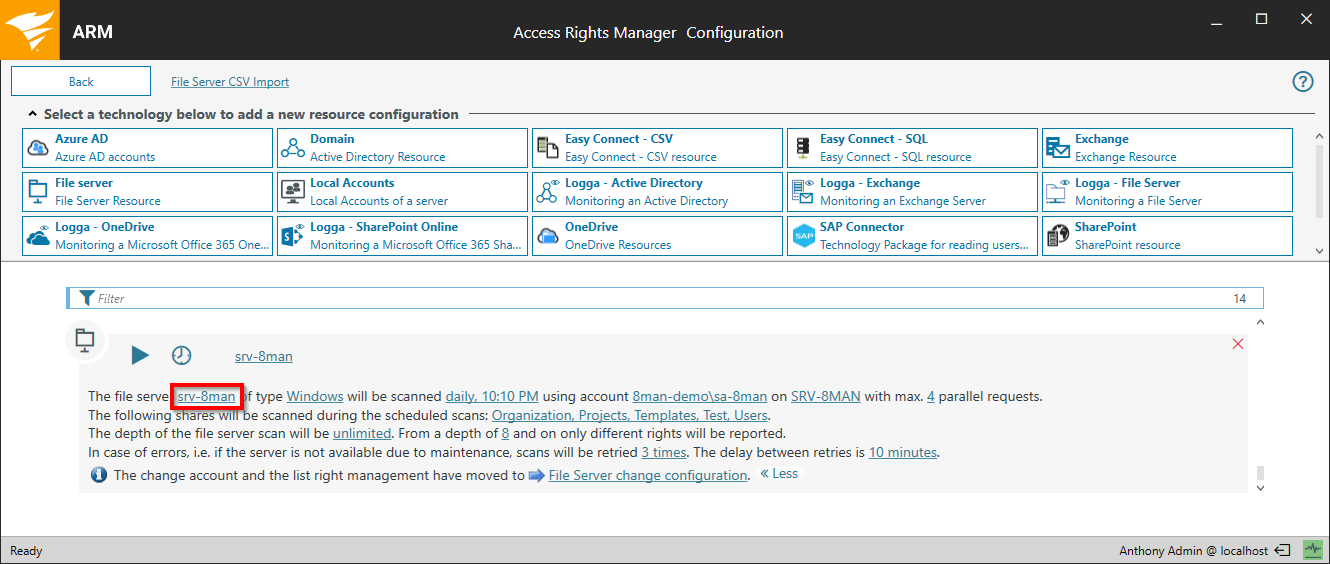
Task: Select the Easy Connect - CSV tile
Action: (657, 148)
